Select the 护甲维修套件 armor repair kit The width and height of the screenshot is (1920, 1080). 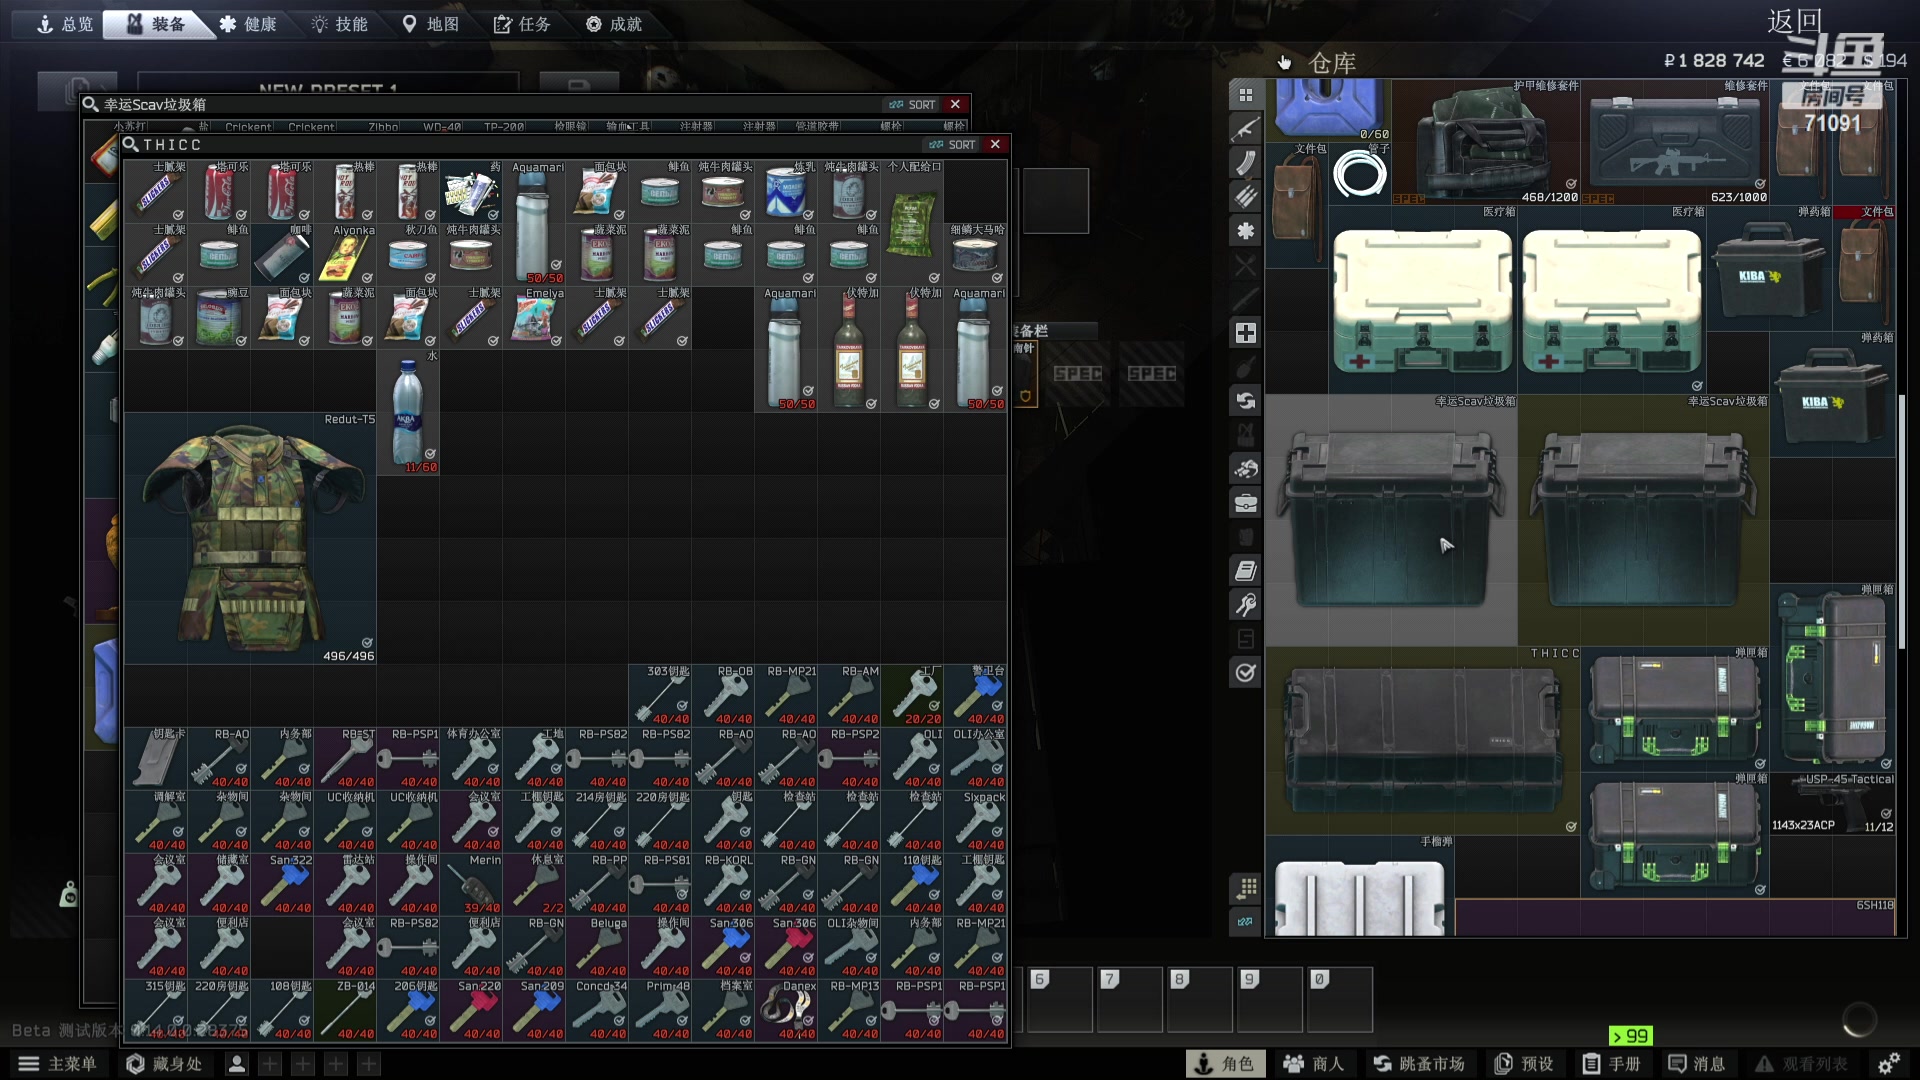1486,142
